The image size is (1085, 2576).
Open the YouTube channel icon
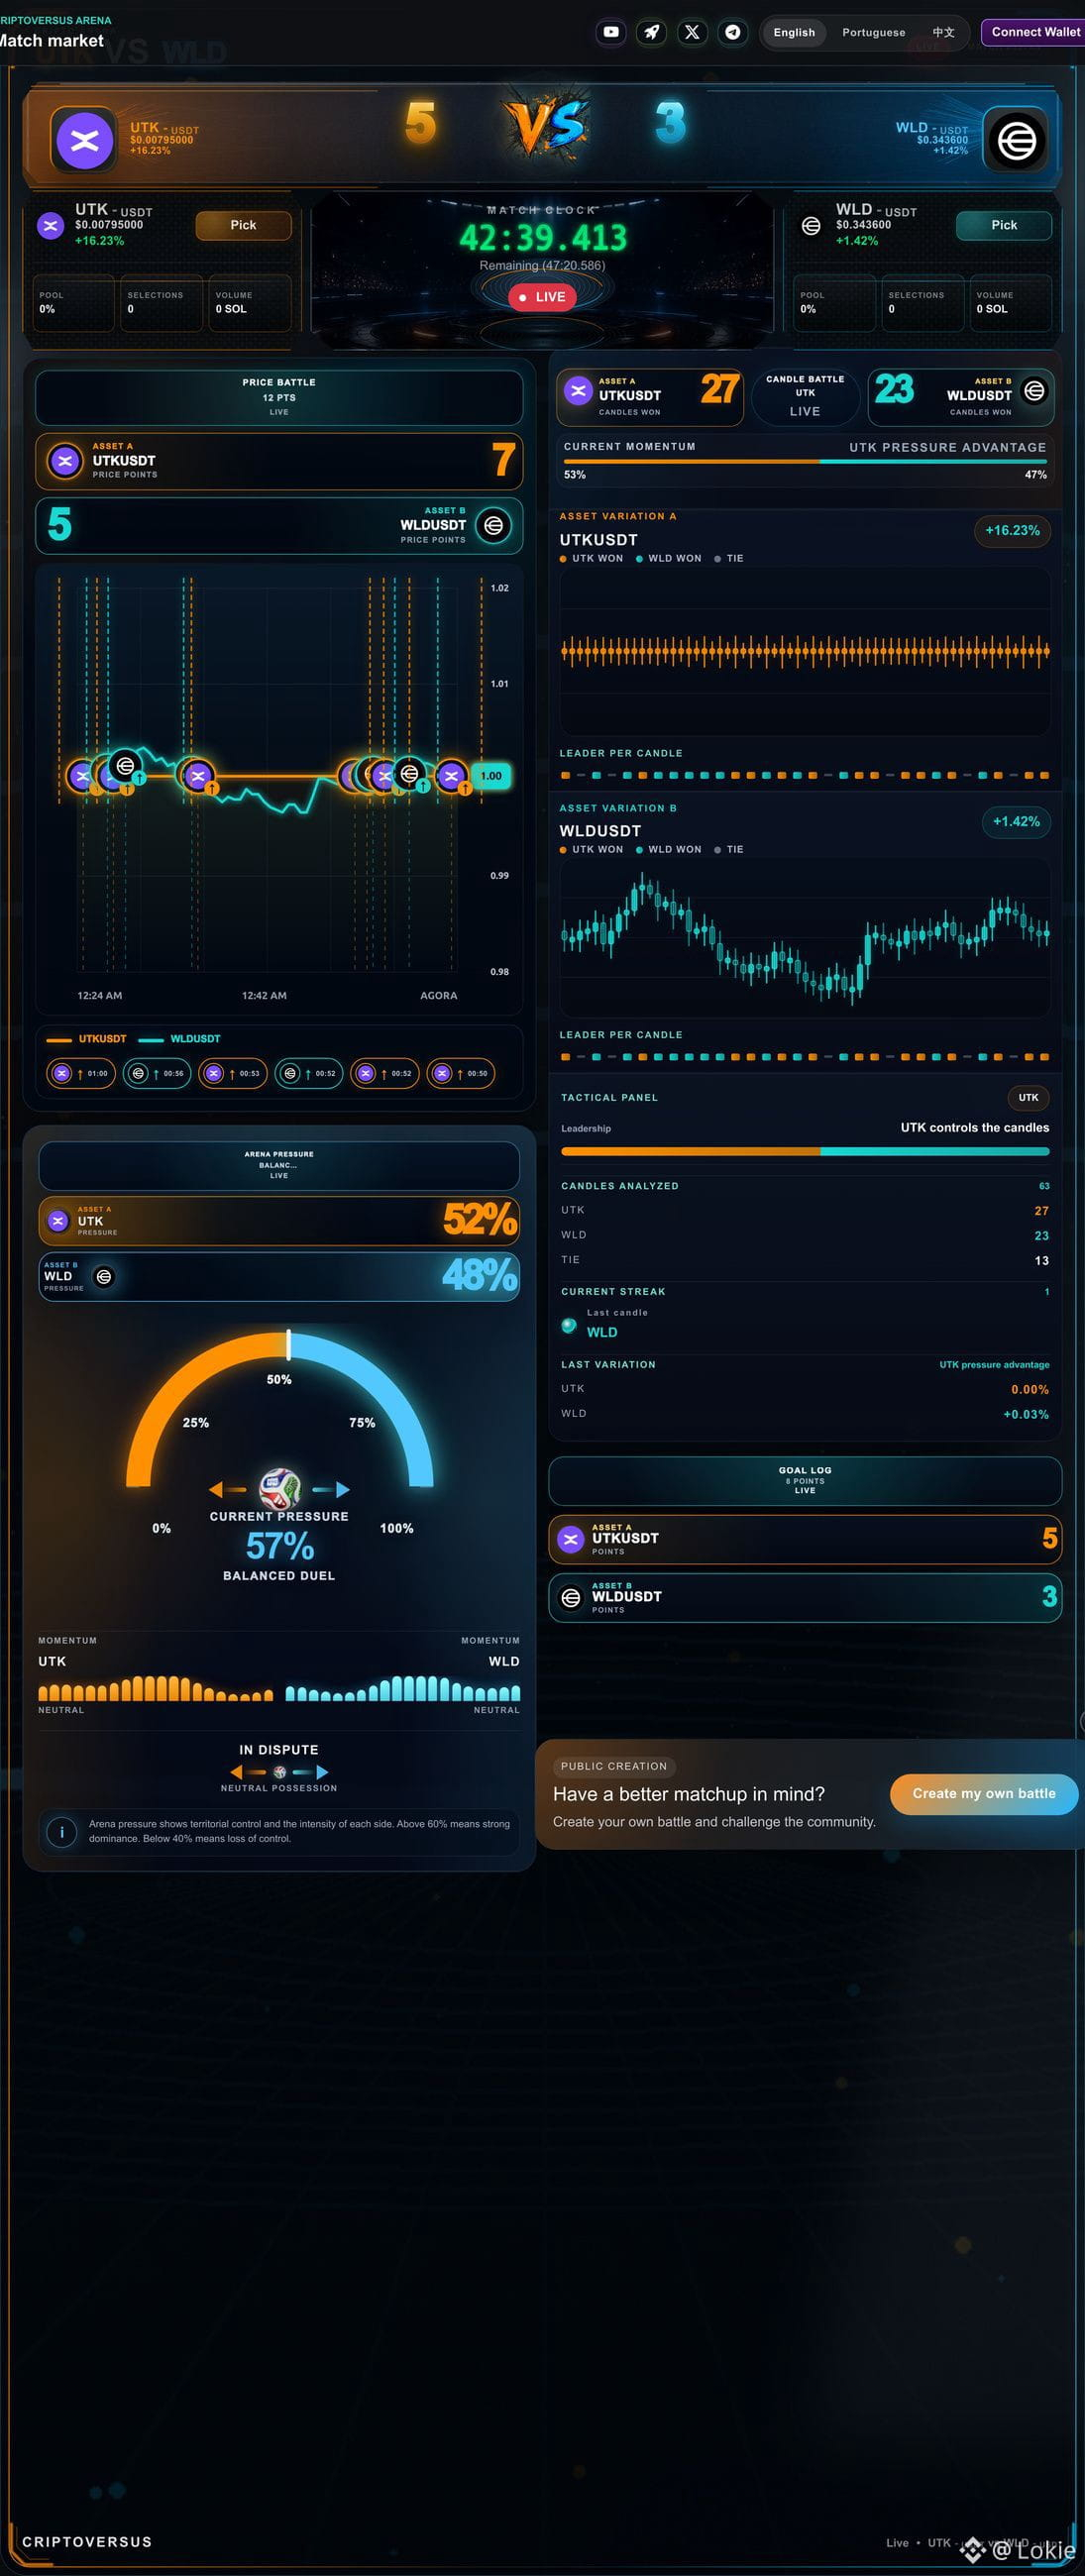point(611,32)
